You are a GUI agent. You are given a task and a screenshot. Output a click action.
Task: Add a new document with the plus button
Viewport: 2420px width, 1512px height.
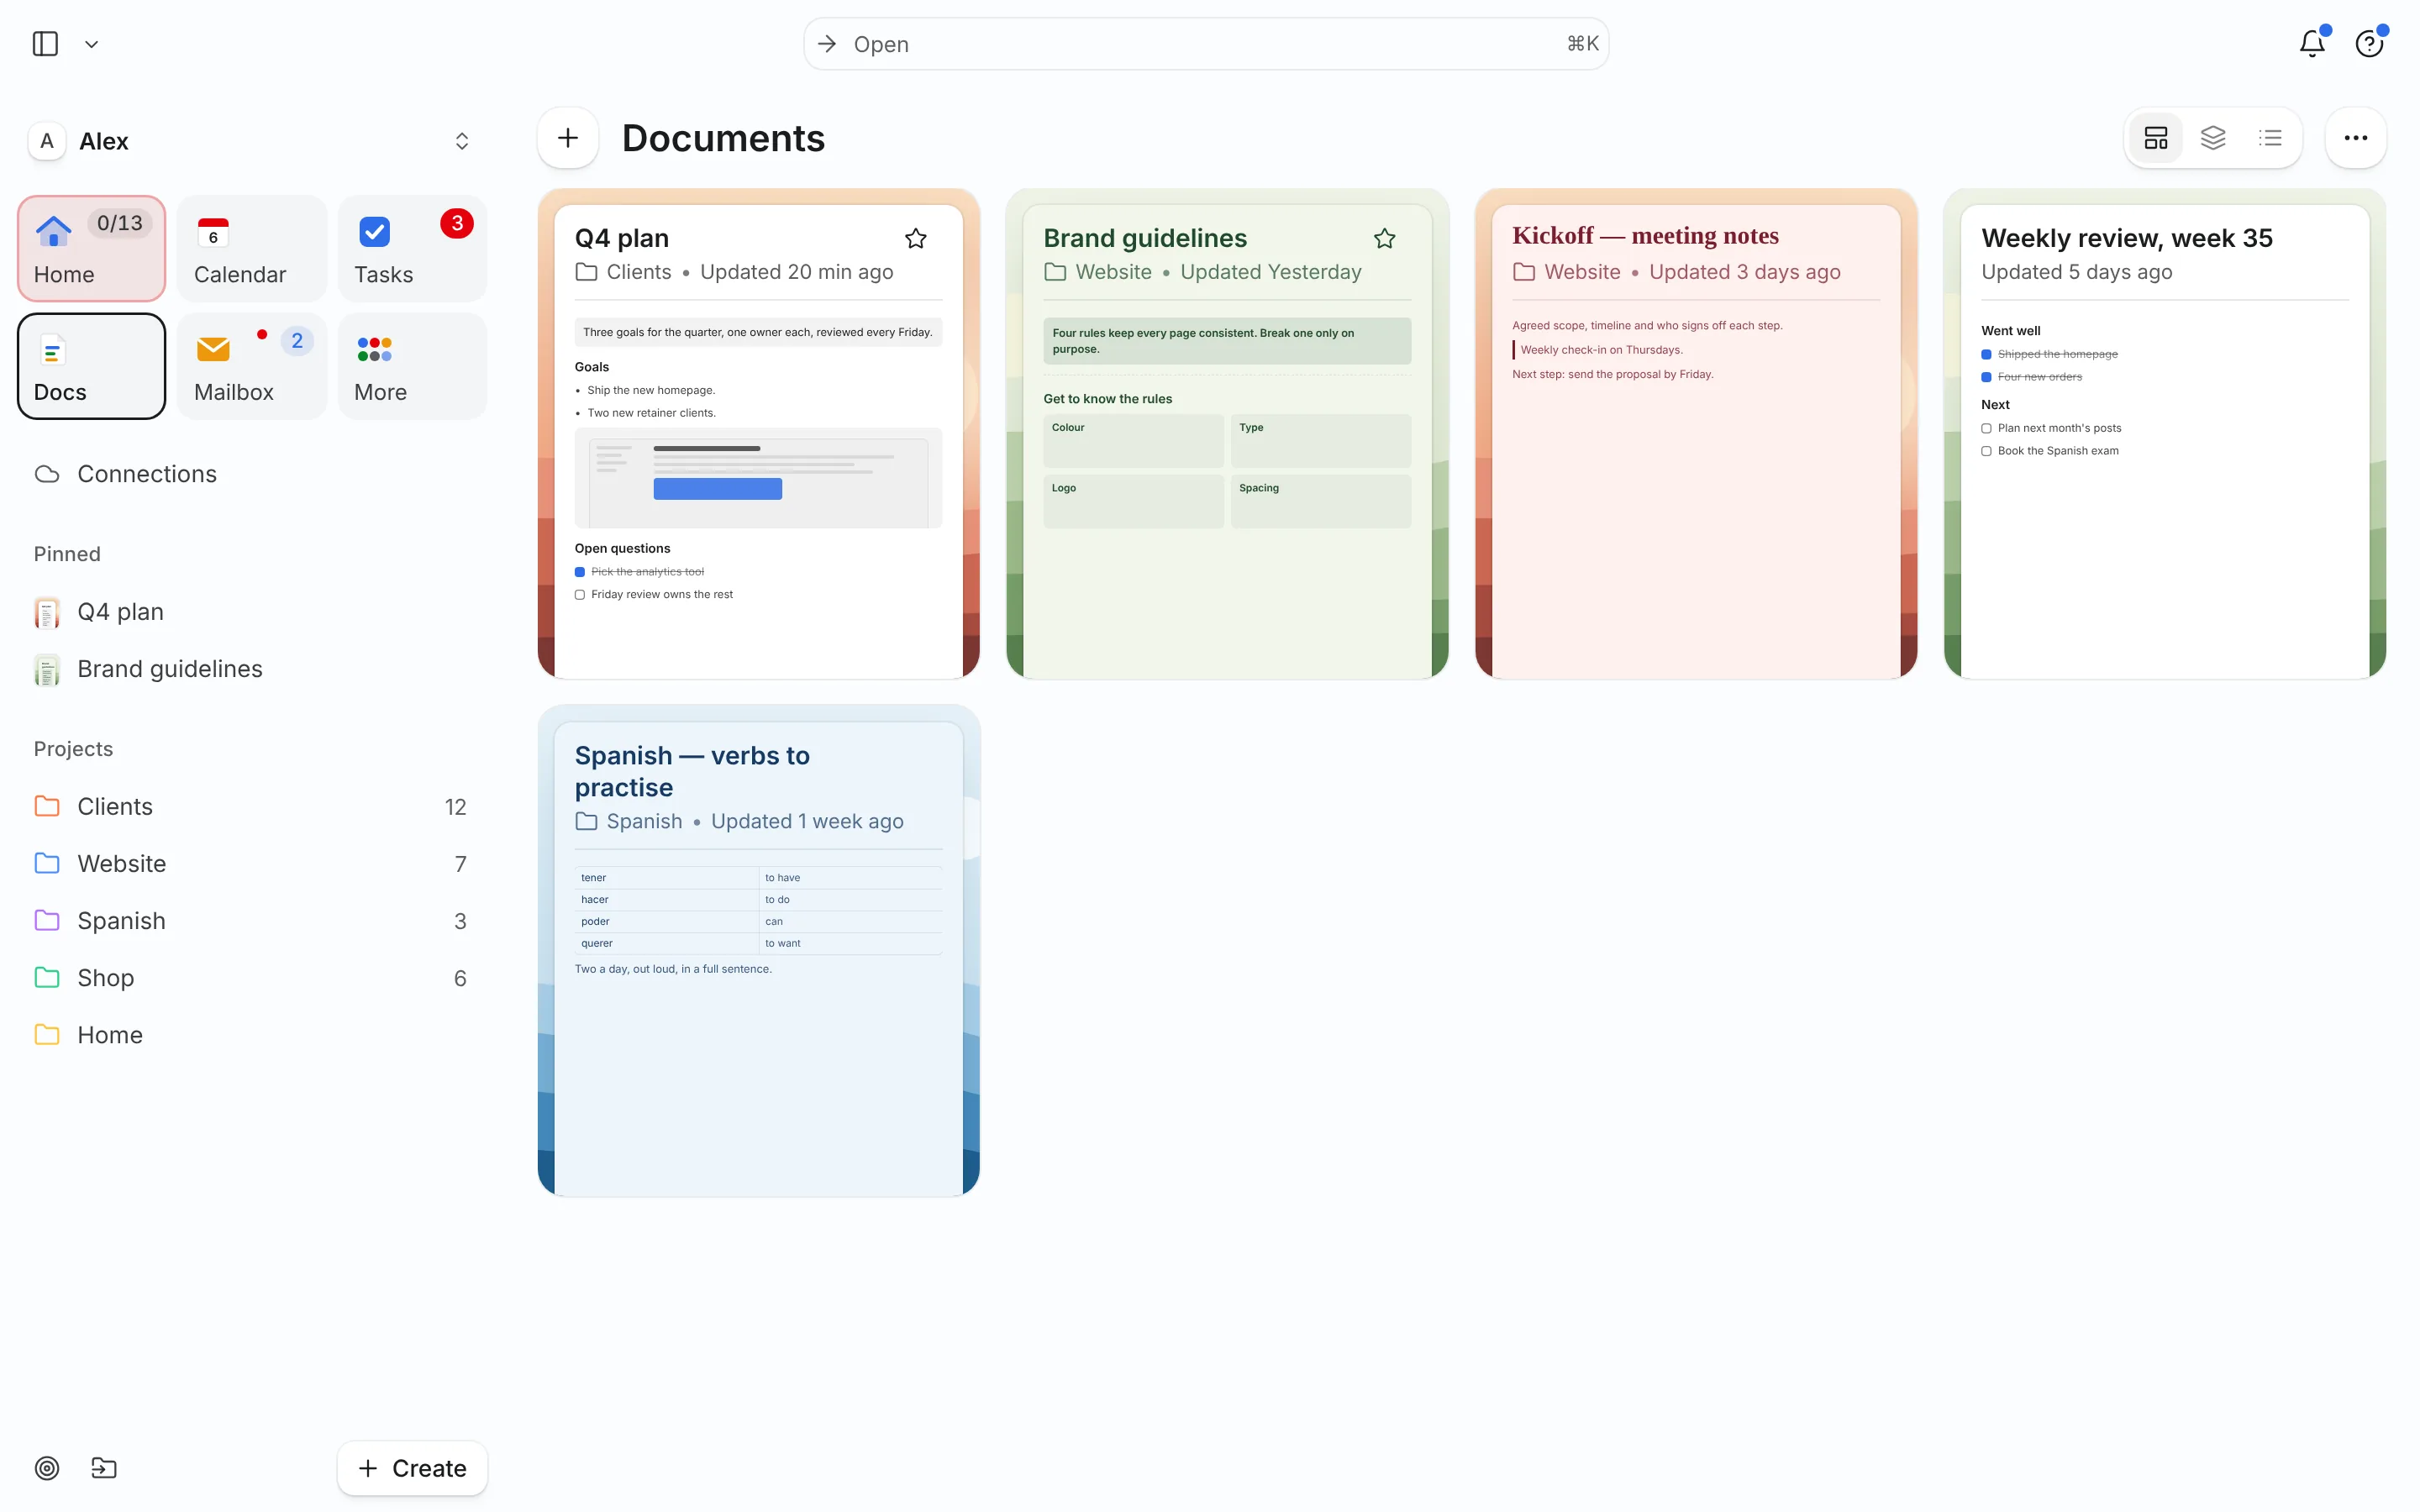point(568,138)
